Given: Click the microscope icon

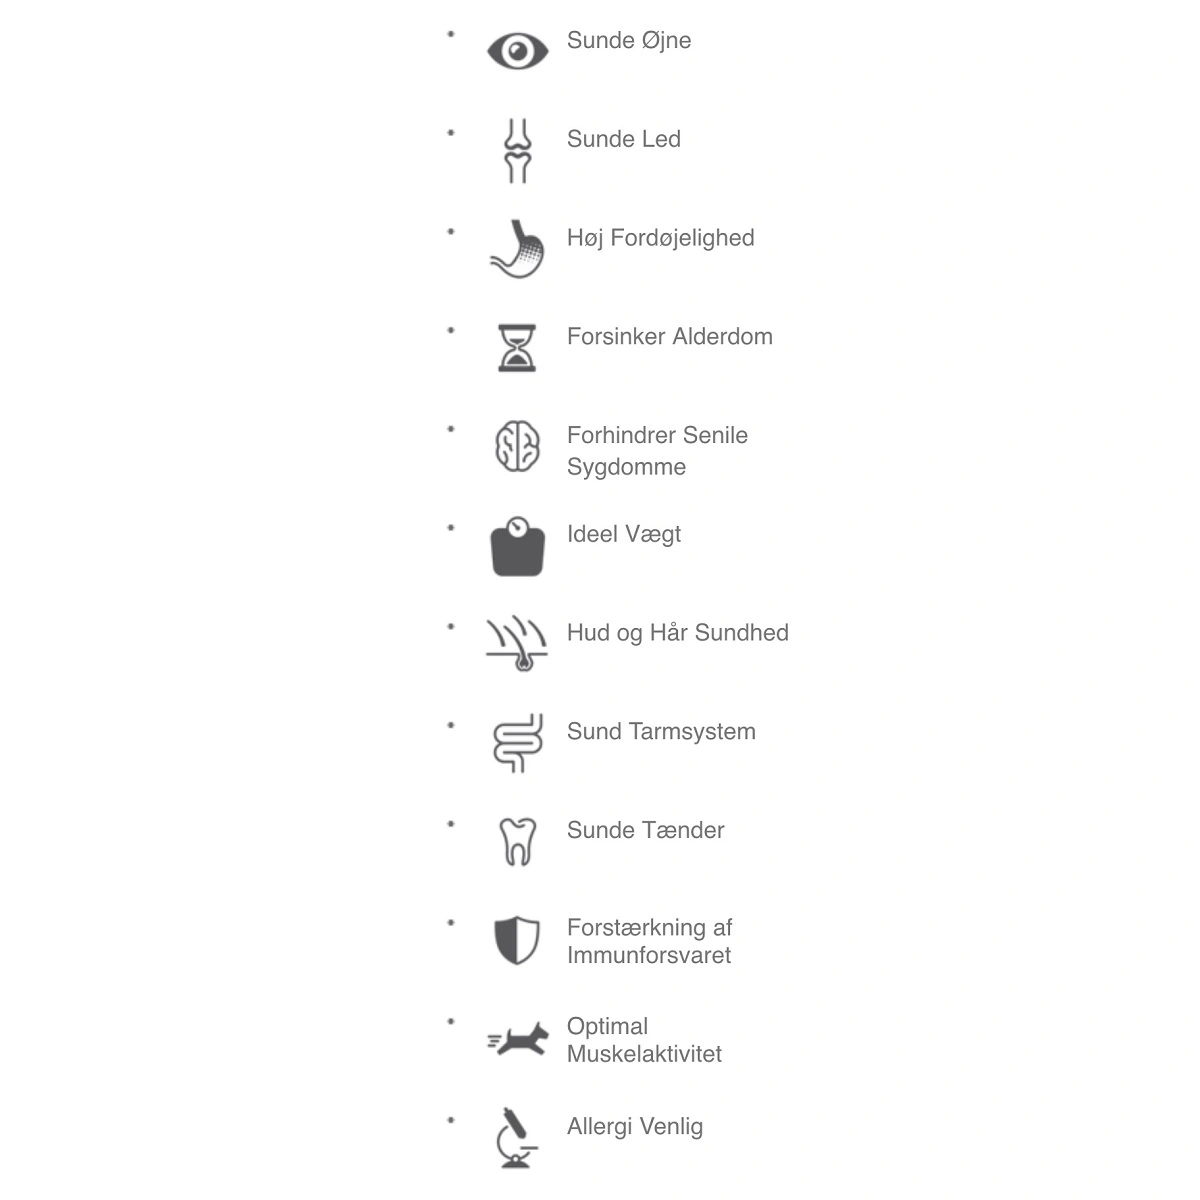Looking at the screenshot, I should [517, 1137].
